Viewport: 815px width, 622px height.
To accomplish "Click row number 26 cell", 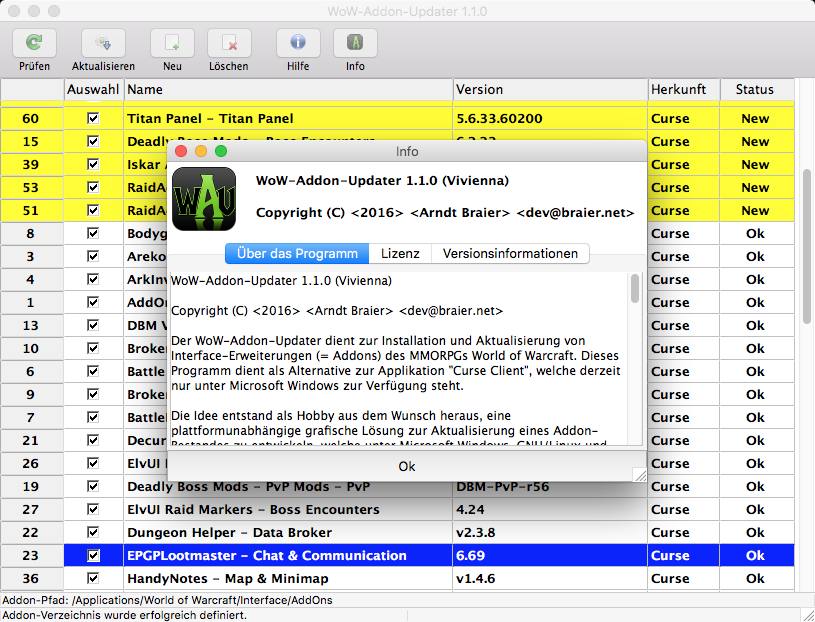I will [31, 464].
